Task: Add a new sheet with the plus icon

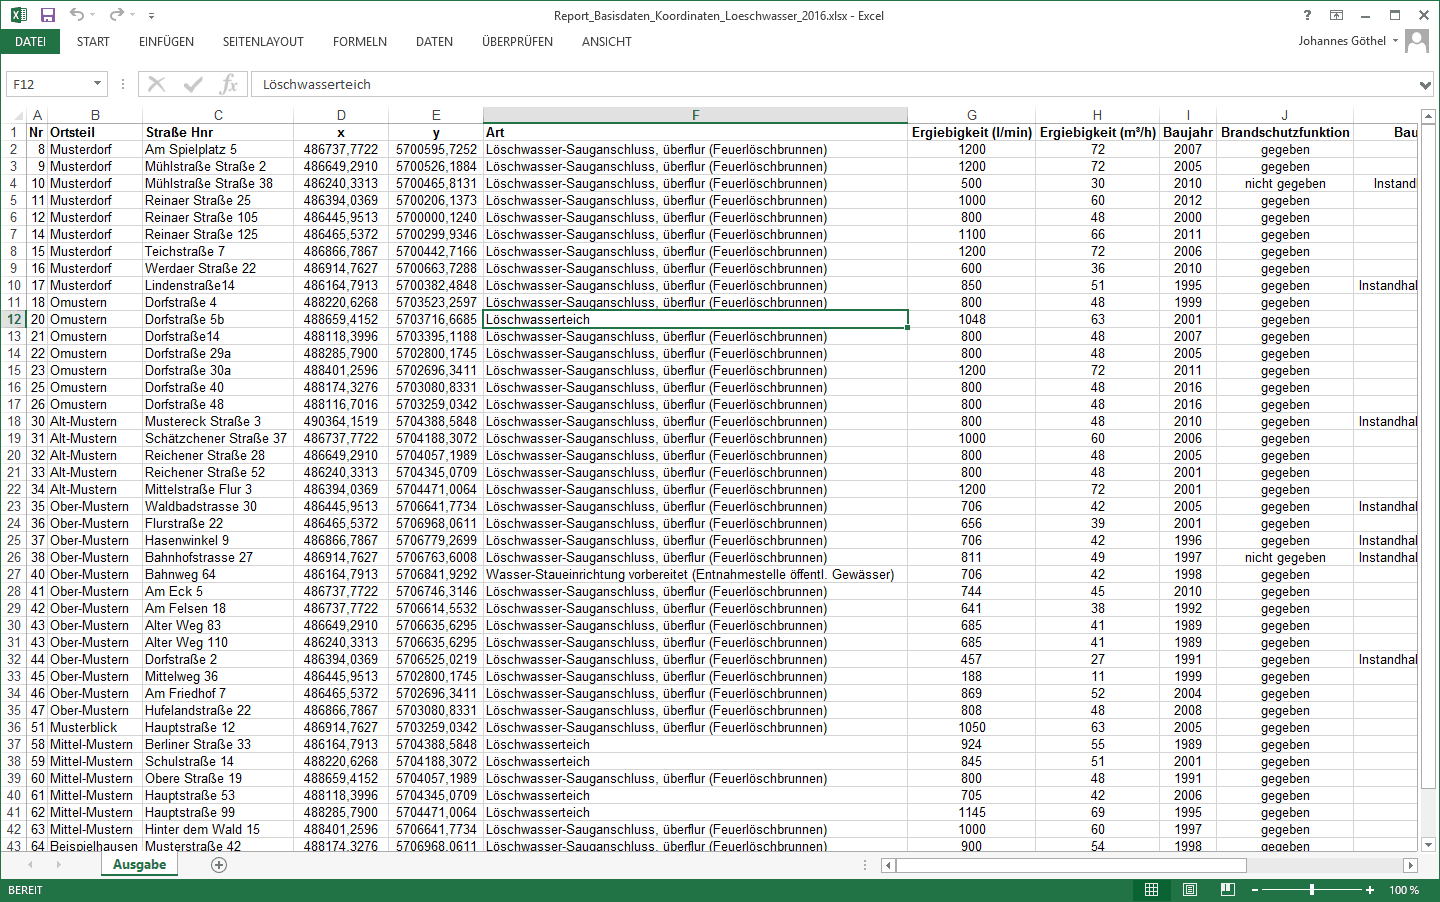Action: tap(219, 865)
